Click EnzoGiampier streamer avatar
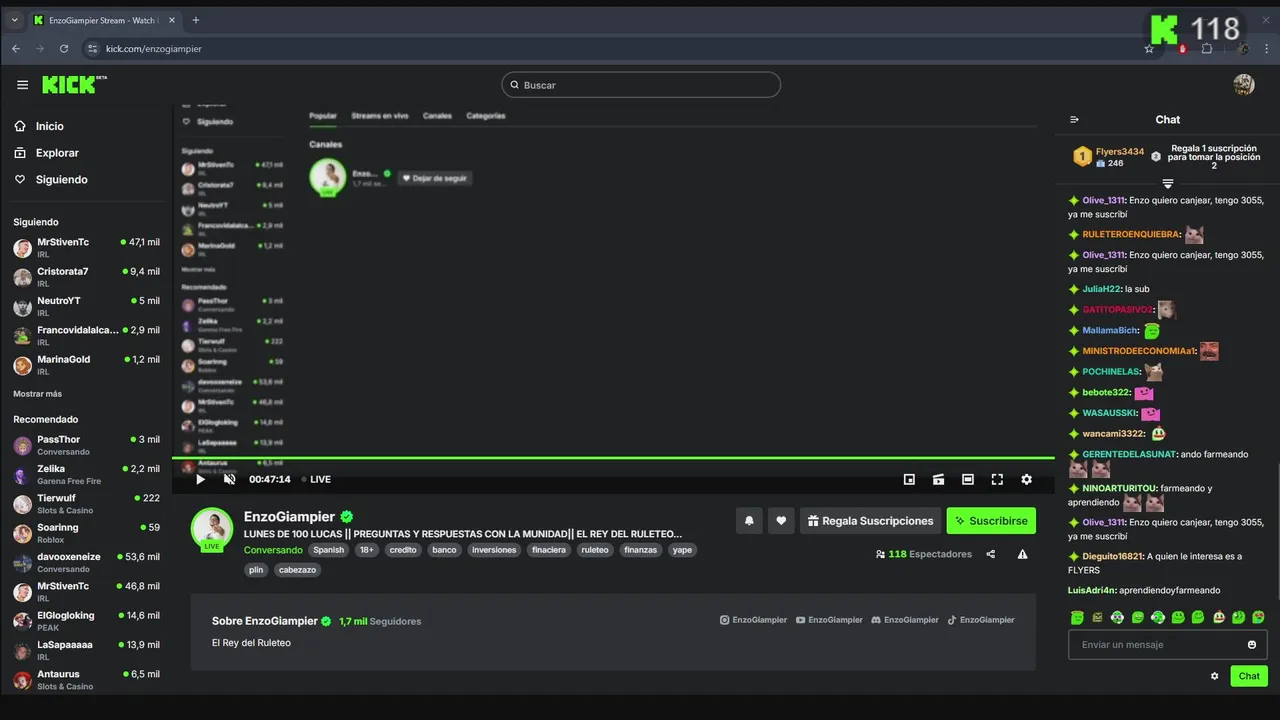The height and width of the screenshot is (720, 1280). (x=212, y=528)
